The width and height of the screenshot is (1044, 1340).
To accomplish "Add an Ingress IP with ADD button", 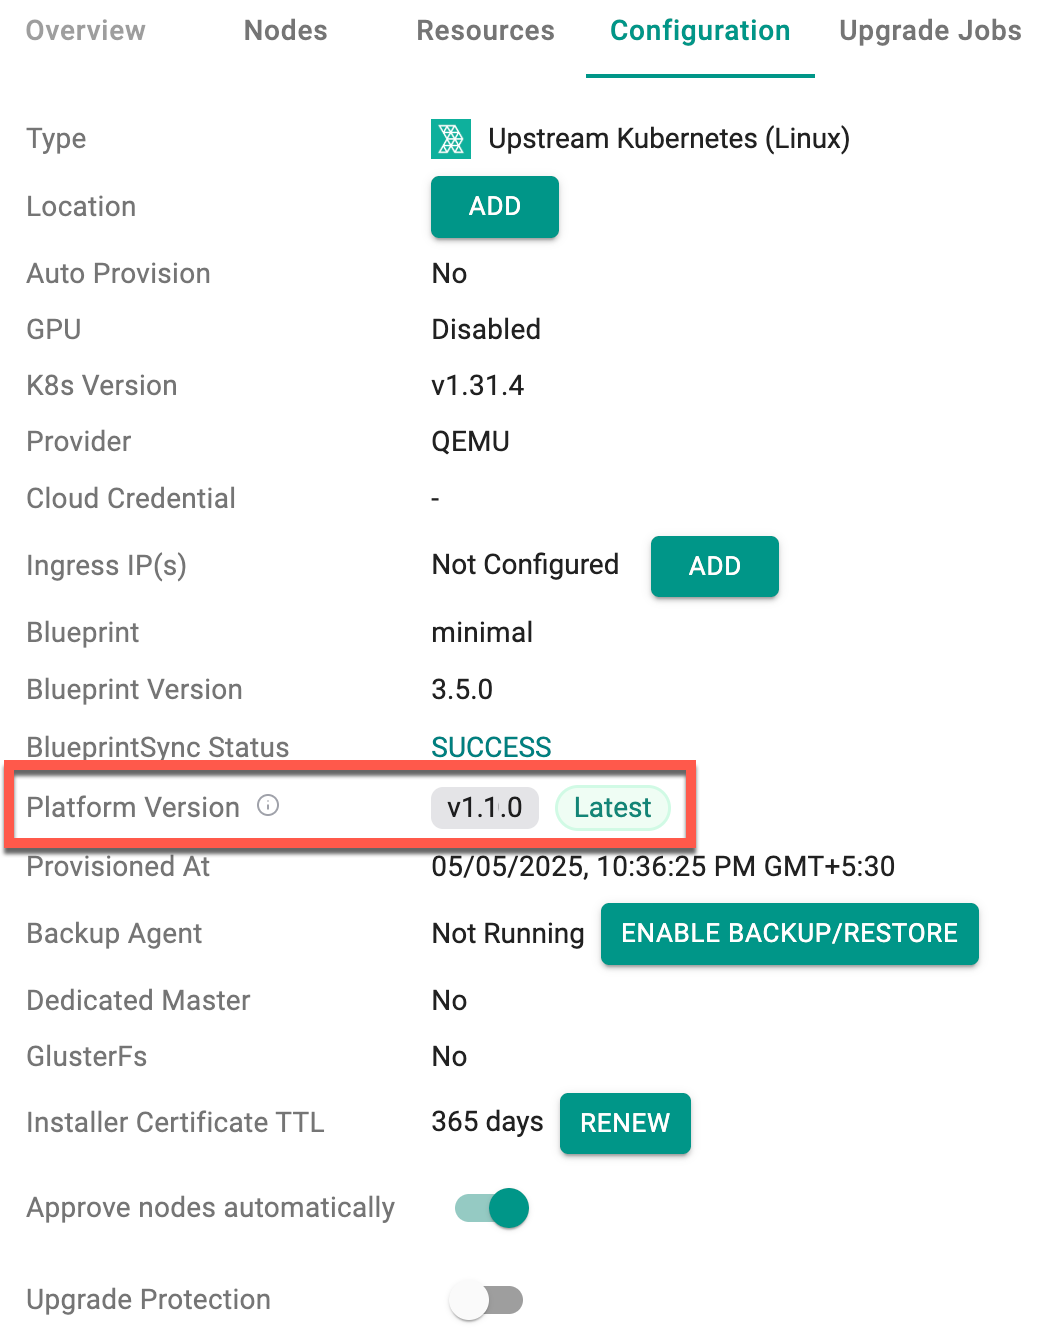I will click(x=714, y=567).
